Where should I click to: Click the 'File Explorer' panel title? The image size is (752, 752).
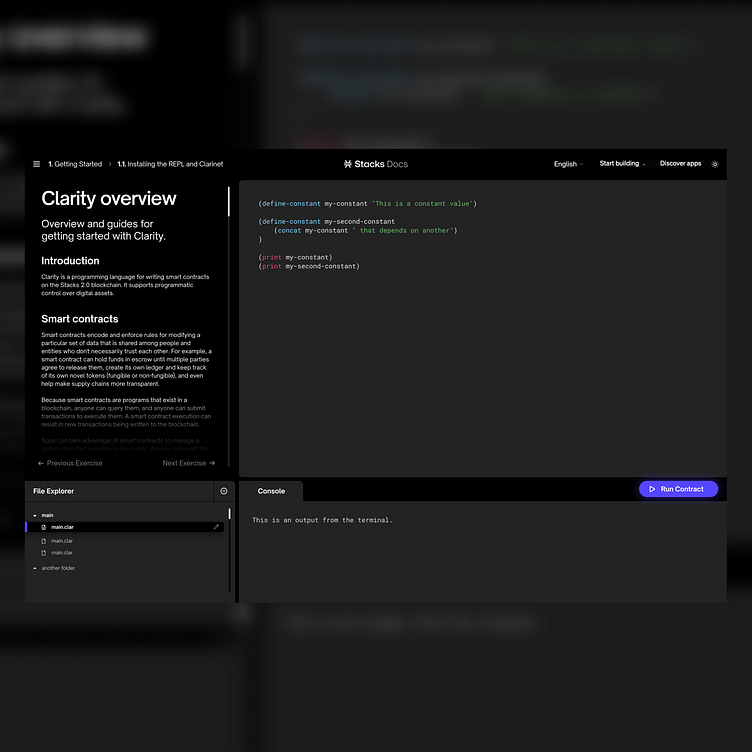coord(53,491)
